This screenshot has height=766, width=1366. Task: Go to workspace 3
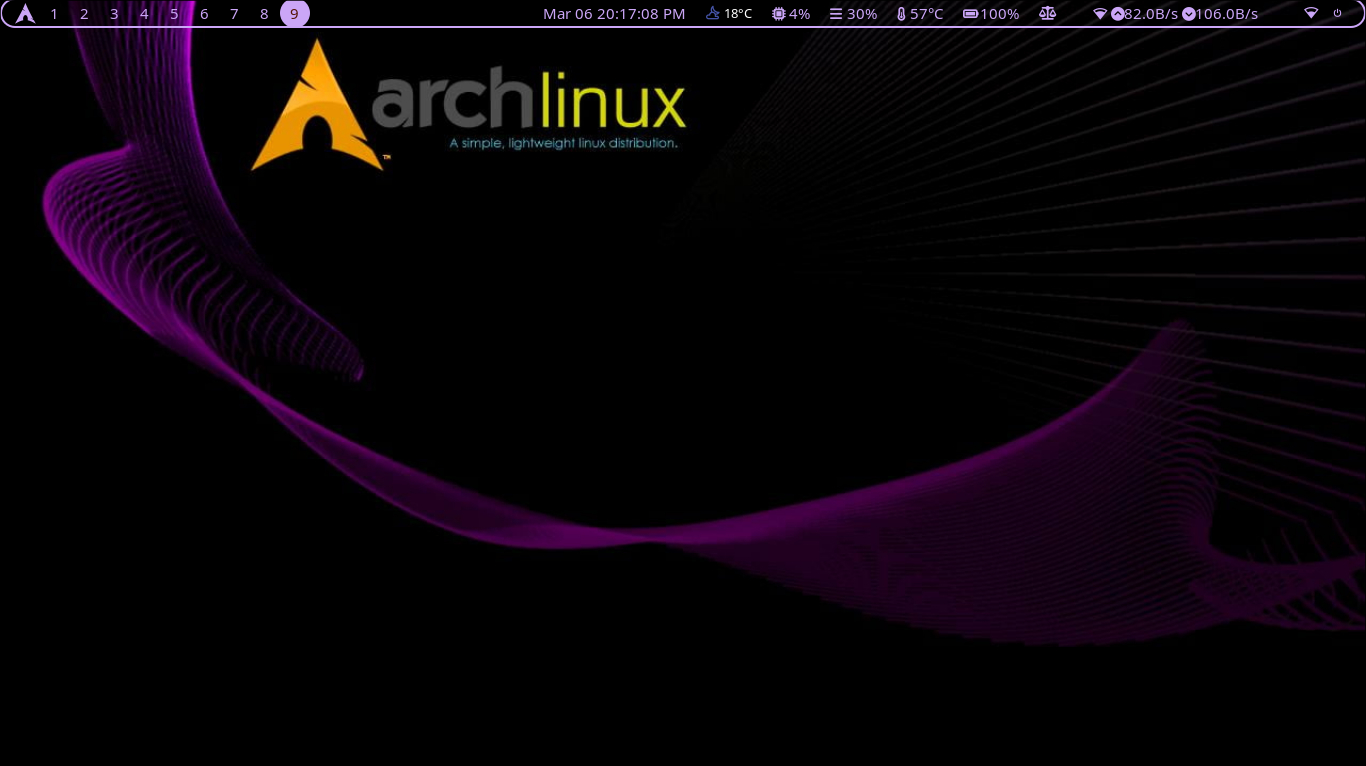tap(114, 14)
